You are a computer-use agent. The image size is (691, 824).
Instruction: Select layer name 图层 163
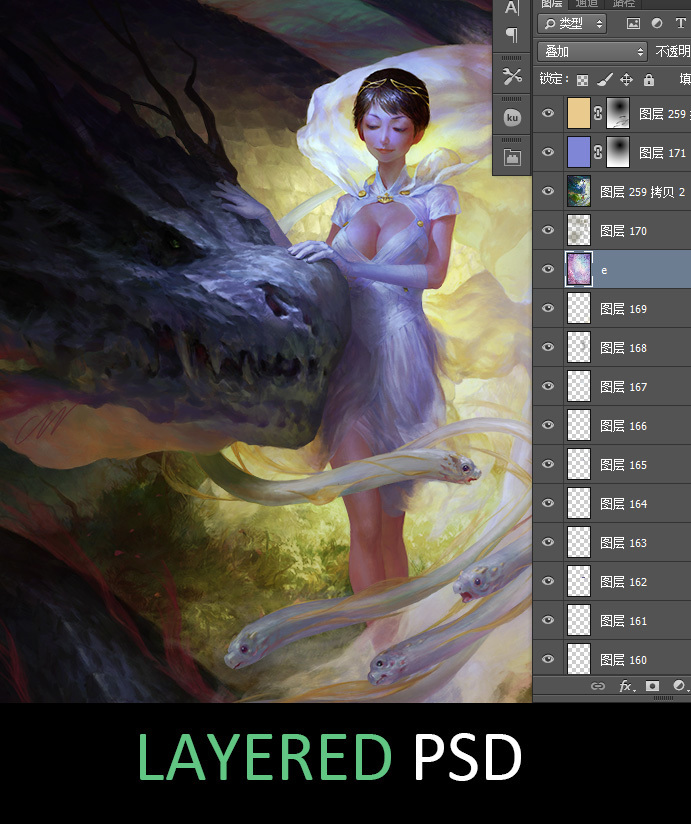coord(623,543)
